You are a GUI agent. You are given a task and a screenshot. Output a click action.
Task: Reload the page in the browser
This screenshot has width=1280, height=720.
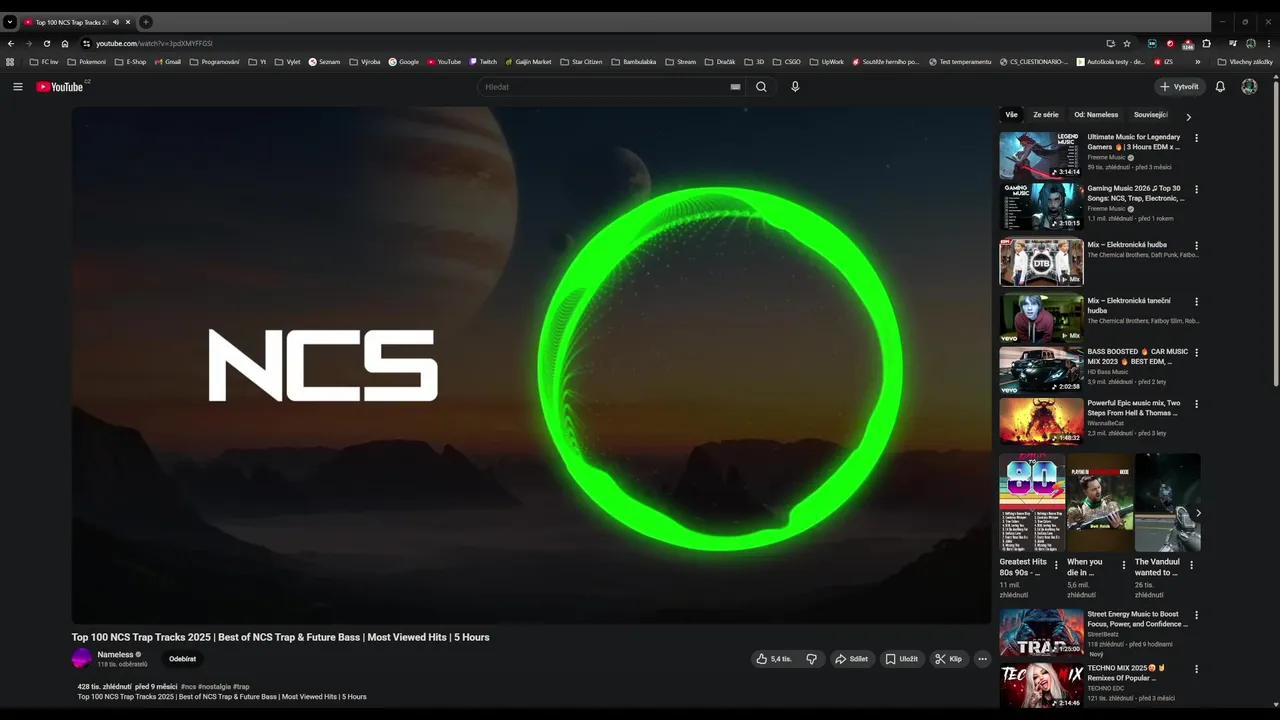[x=46, y=43]
